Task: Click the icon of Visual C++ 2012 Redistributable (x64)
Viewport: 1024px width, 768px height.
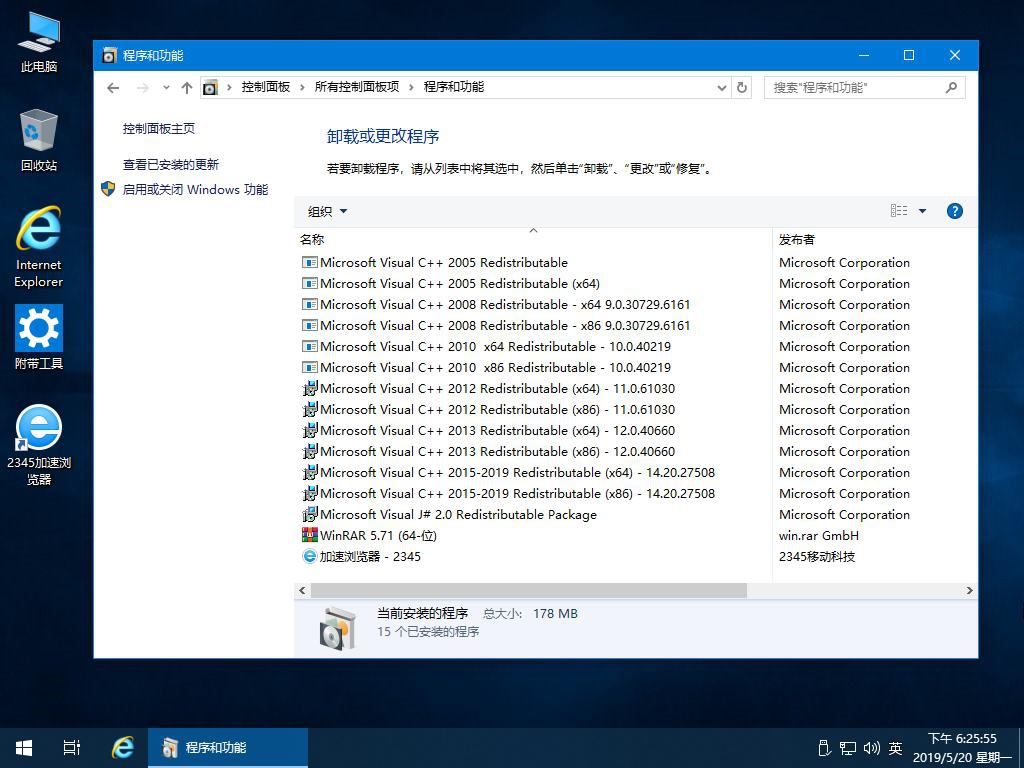Action: pyautogui.click(x=310, y=389)
